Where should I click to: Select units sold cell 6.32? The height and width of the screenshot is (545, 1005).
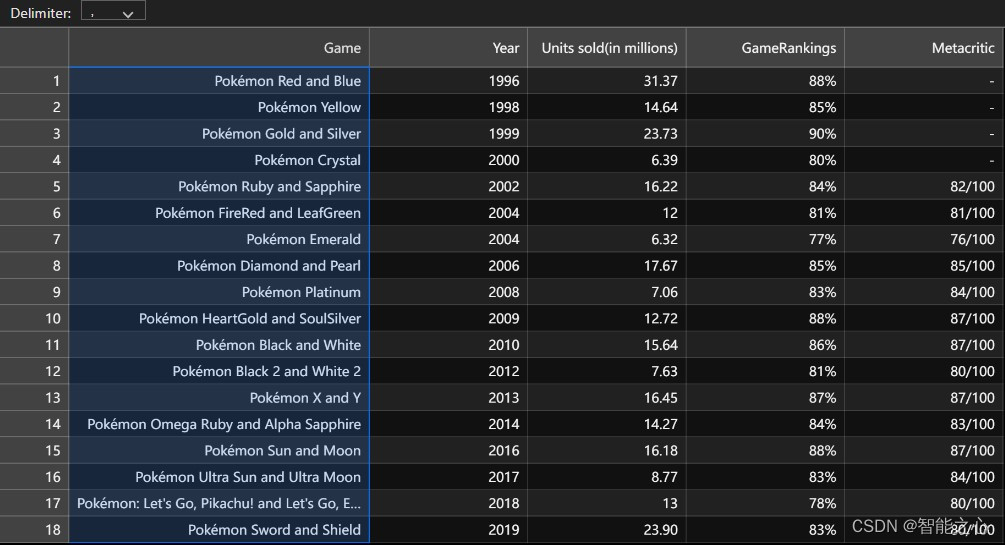[x=606, y=239]
